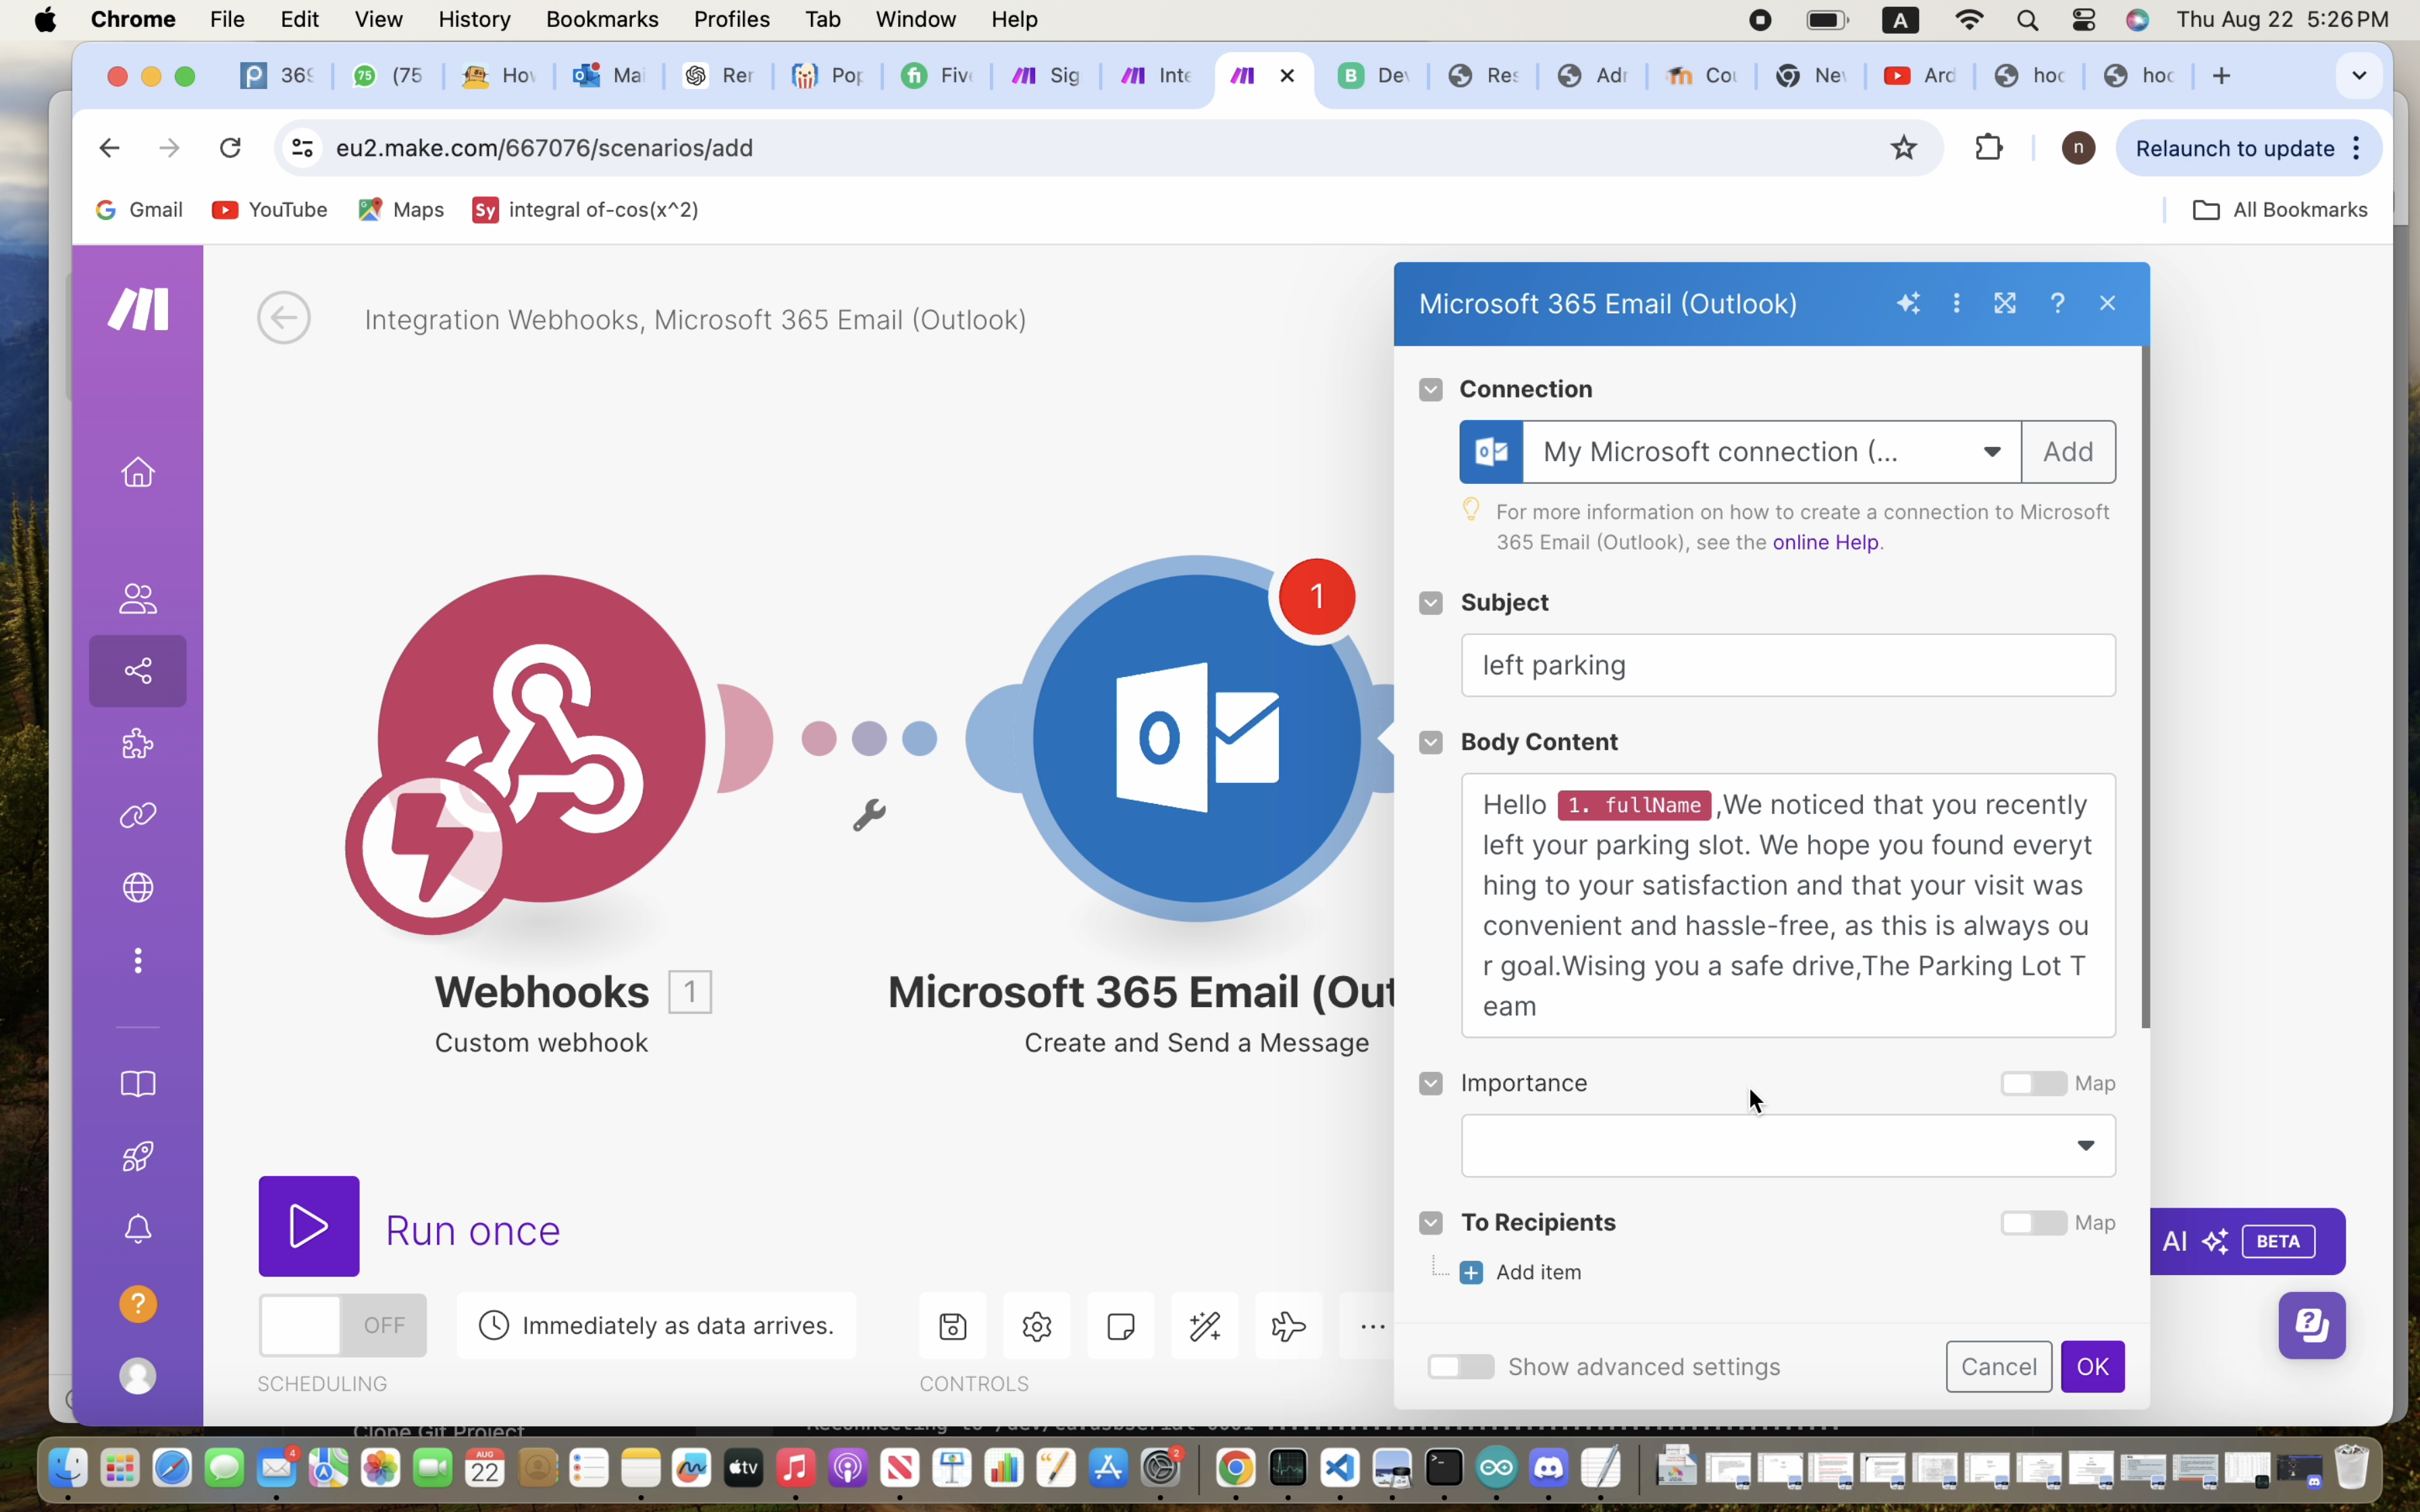
Task: Open the panel help question mark
Action: pyautogui.click(x=2058, y=303)
